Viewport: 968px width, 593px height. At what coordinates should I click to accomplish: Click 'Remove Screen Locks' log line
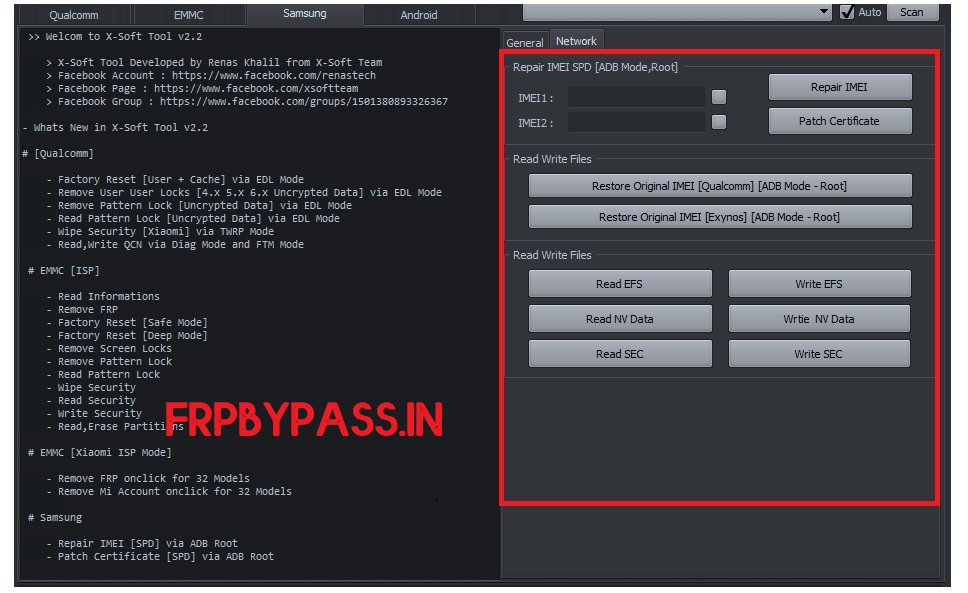pyautogui.click(x=109, y=348)
